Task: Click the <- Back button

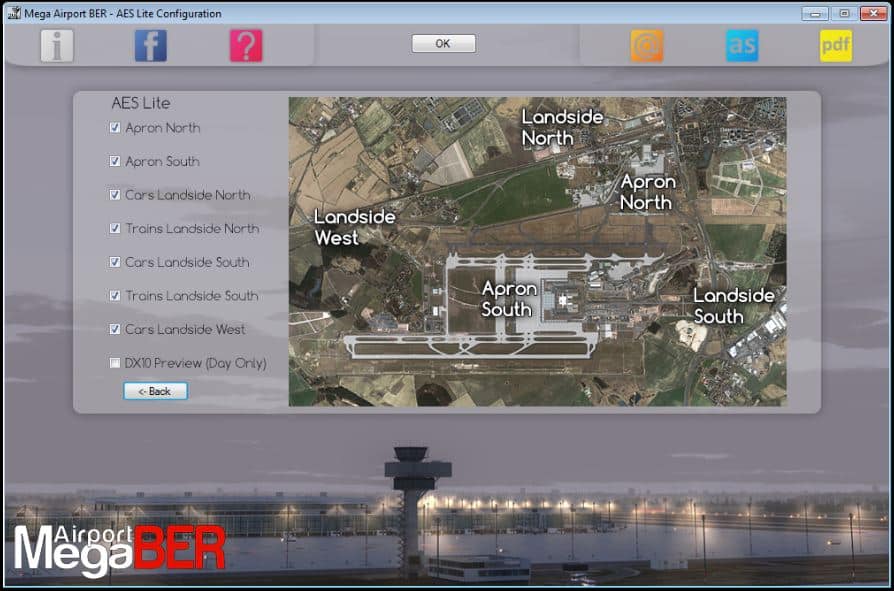Action: (155, 391)
